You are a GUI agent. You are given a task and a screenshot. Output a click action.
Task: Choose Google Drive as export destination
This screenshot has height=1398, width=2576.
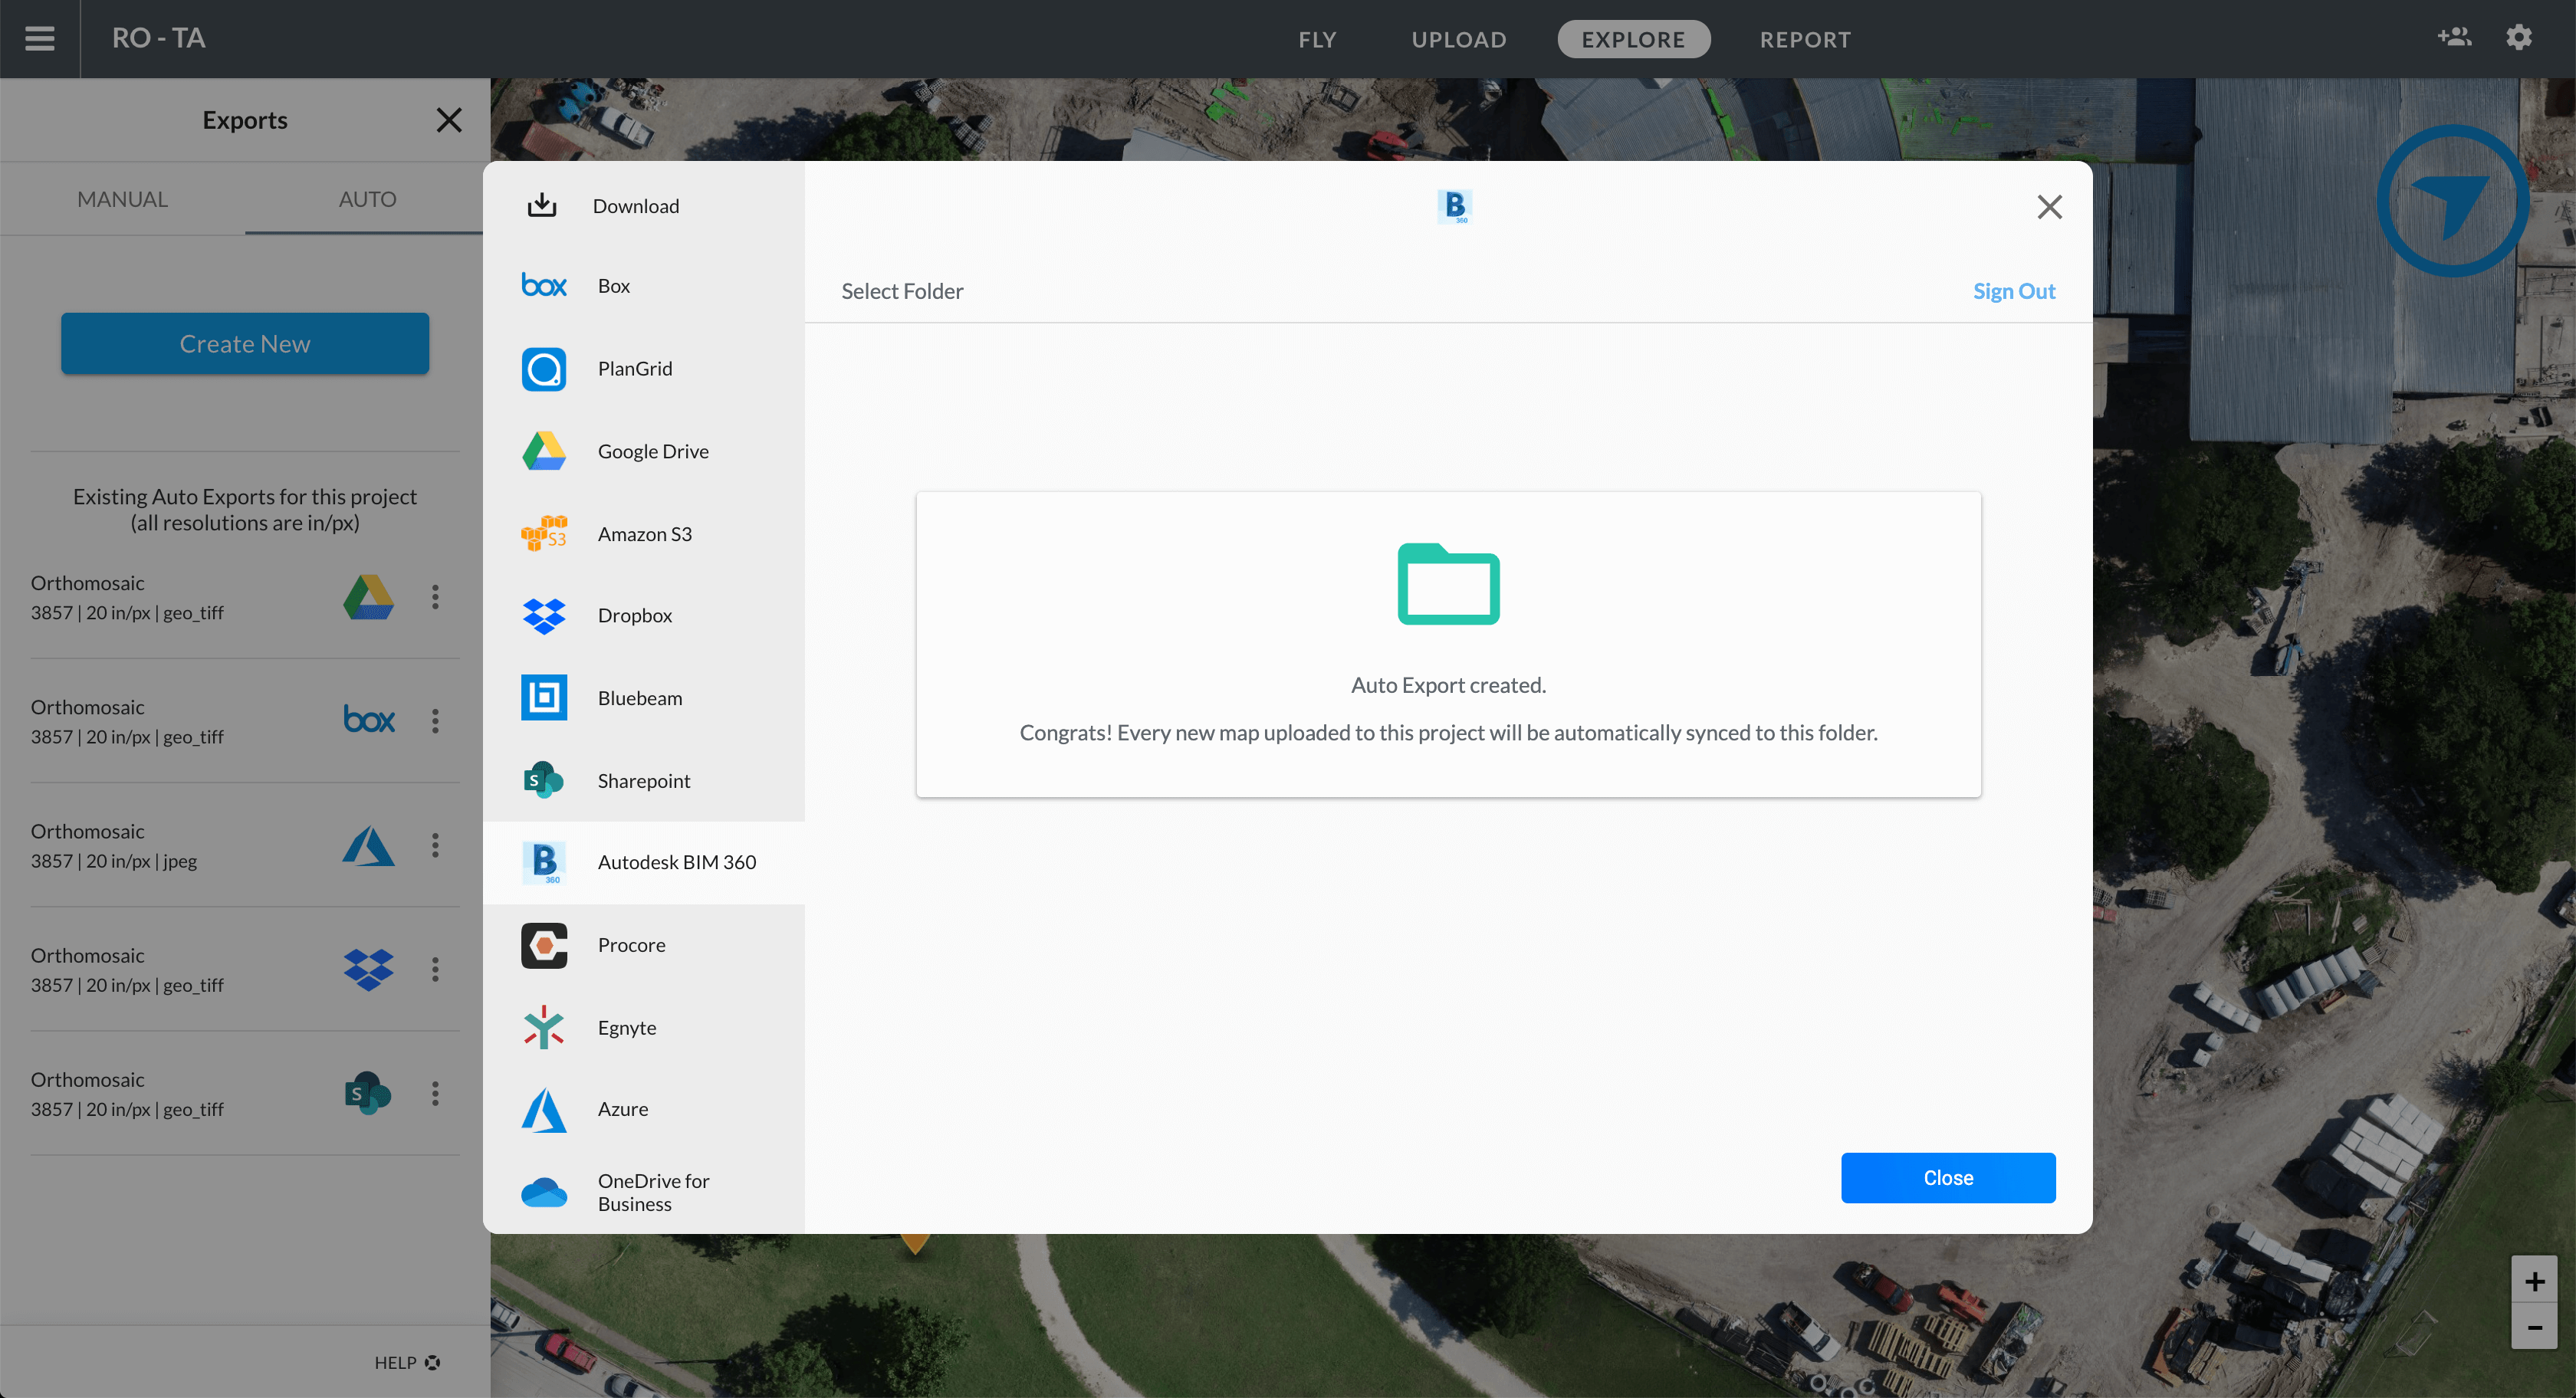(644, 451)
